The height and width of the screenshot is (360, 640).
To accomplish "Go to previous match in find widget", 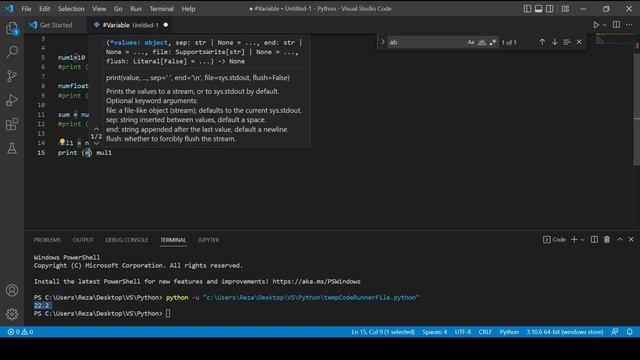I will pos(542,42).
